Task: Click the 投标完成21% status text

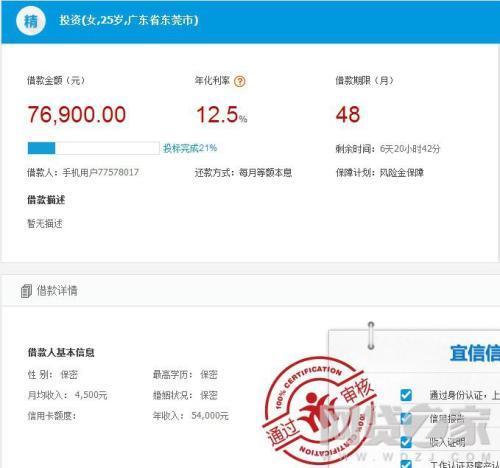Action: pos(190,148)
